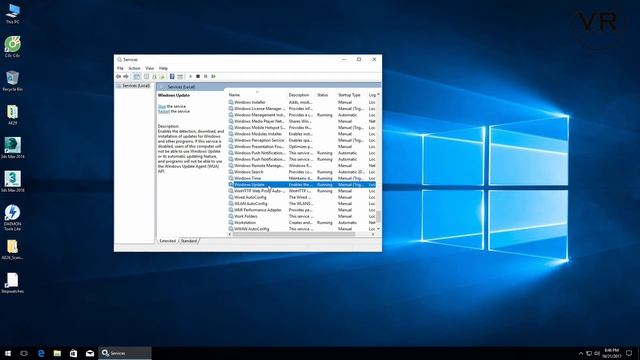Image resolution: width=640 pixels, height=360 pixels.
Task: Click the Export List toolbar icon
Action: pos(162,76)
